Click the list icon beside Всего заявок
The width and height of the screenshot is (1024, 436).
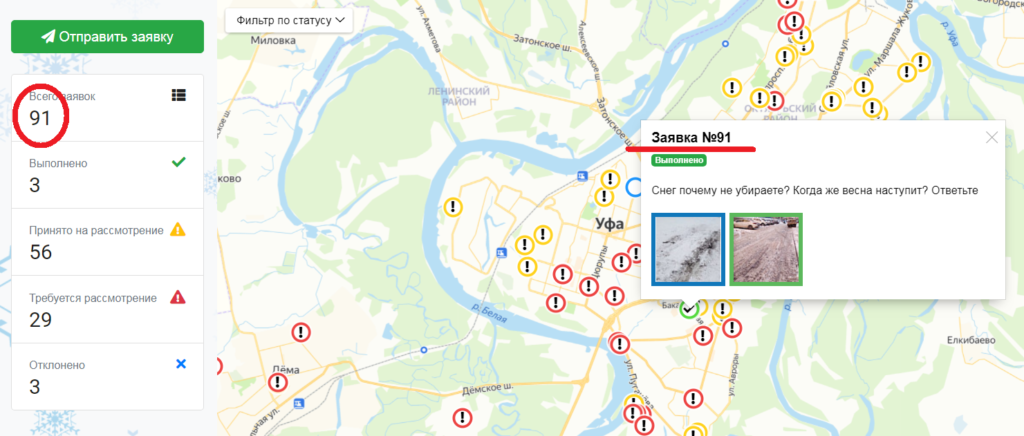pyautogui.click(x=179, y=95)
